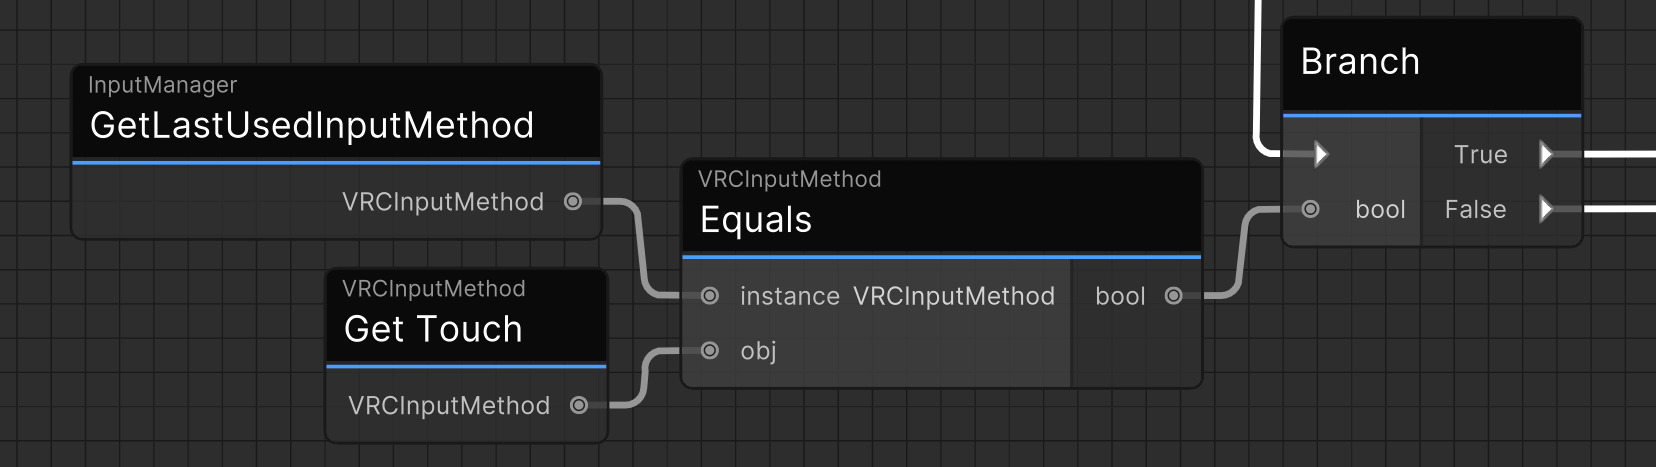The image size is (1656, 467).
Task: Click the white False flow wire leaving Branch
Action: pyautogui.click(x=1620, y=209)
